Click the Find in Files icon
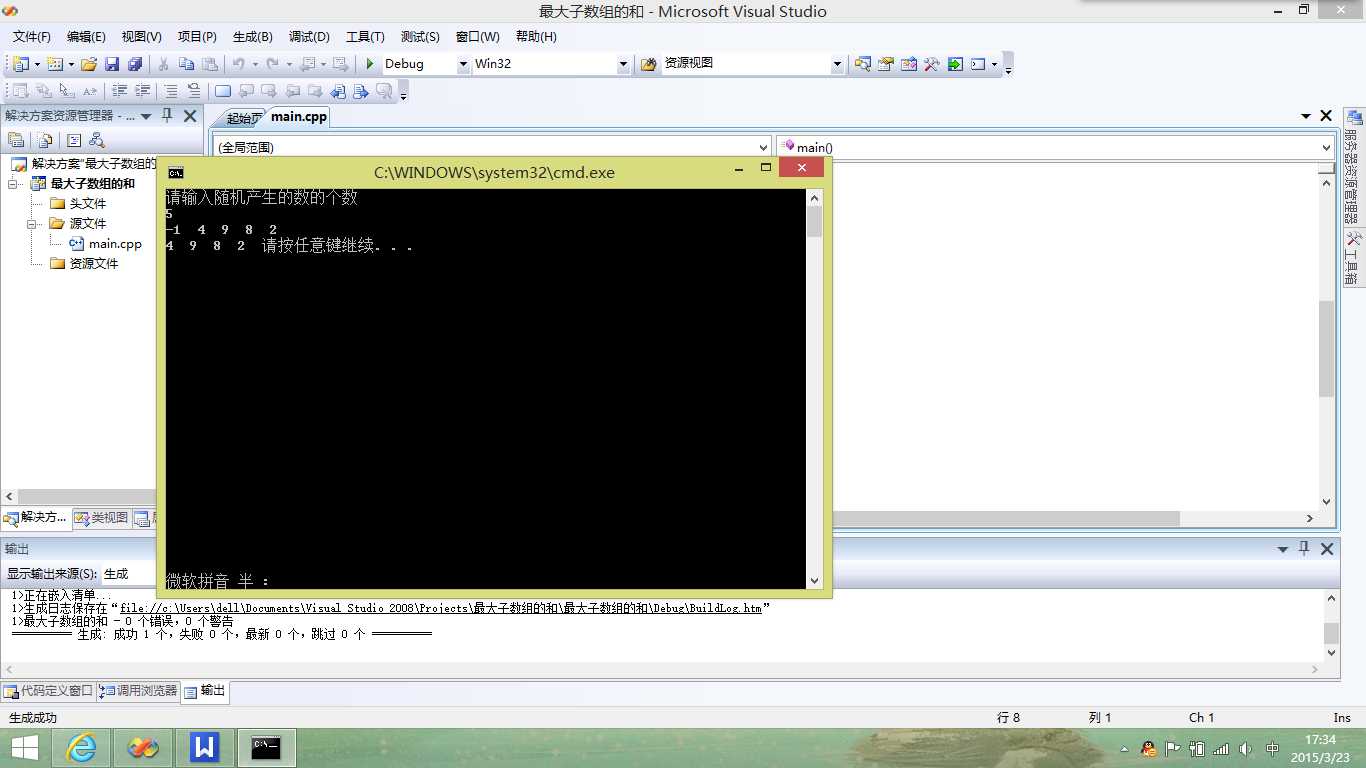Viewport: 1366px width, 768px height. (648, 64)
